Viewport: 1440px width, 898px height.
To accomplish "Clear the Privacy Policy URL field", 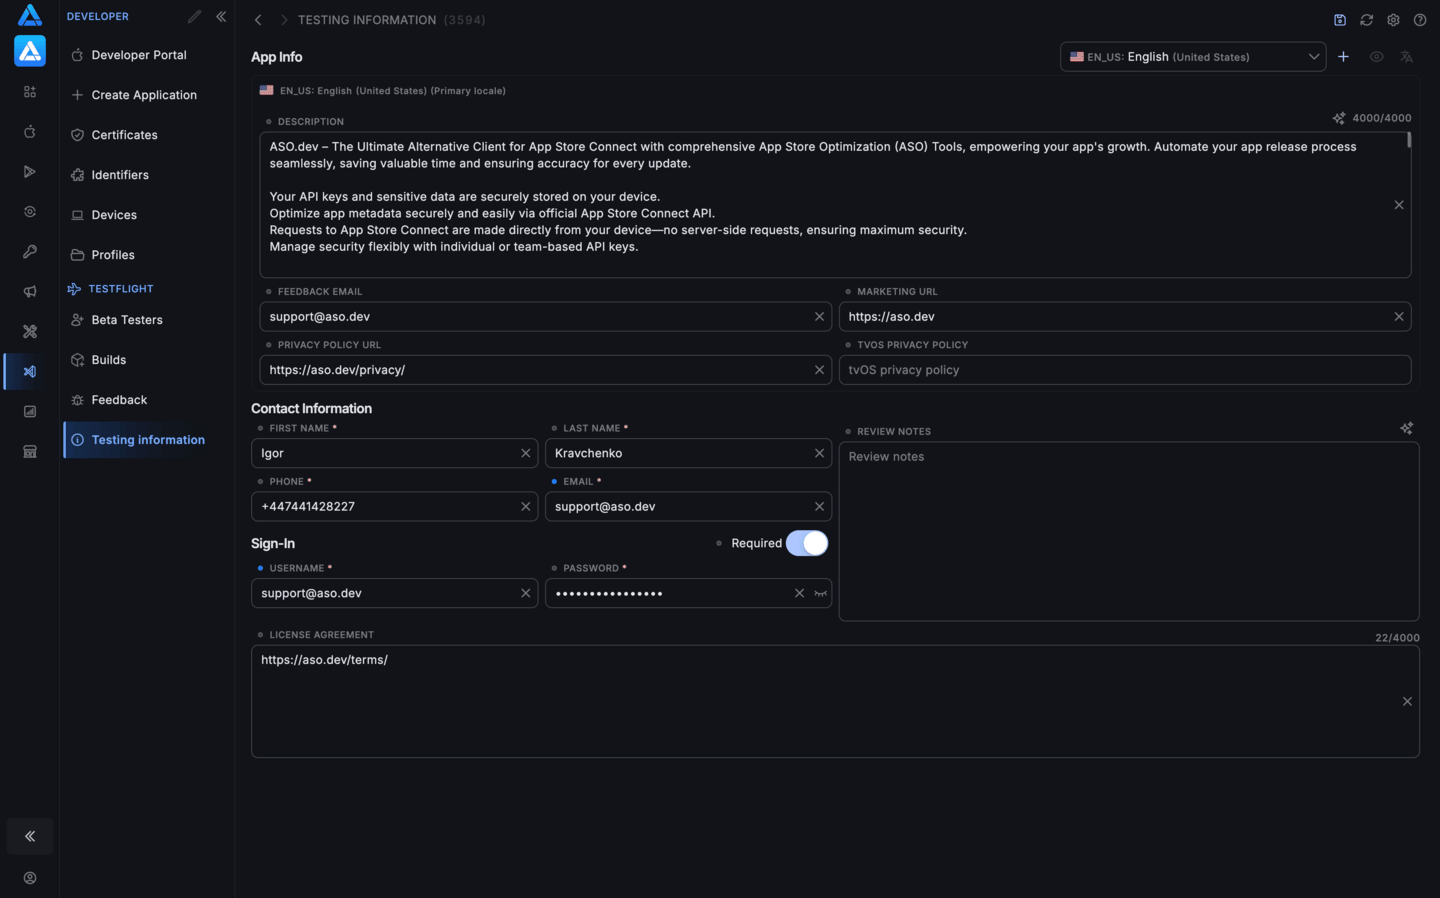I will pos(819,370).
